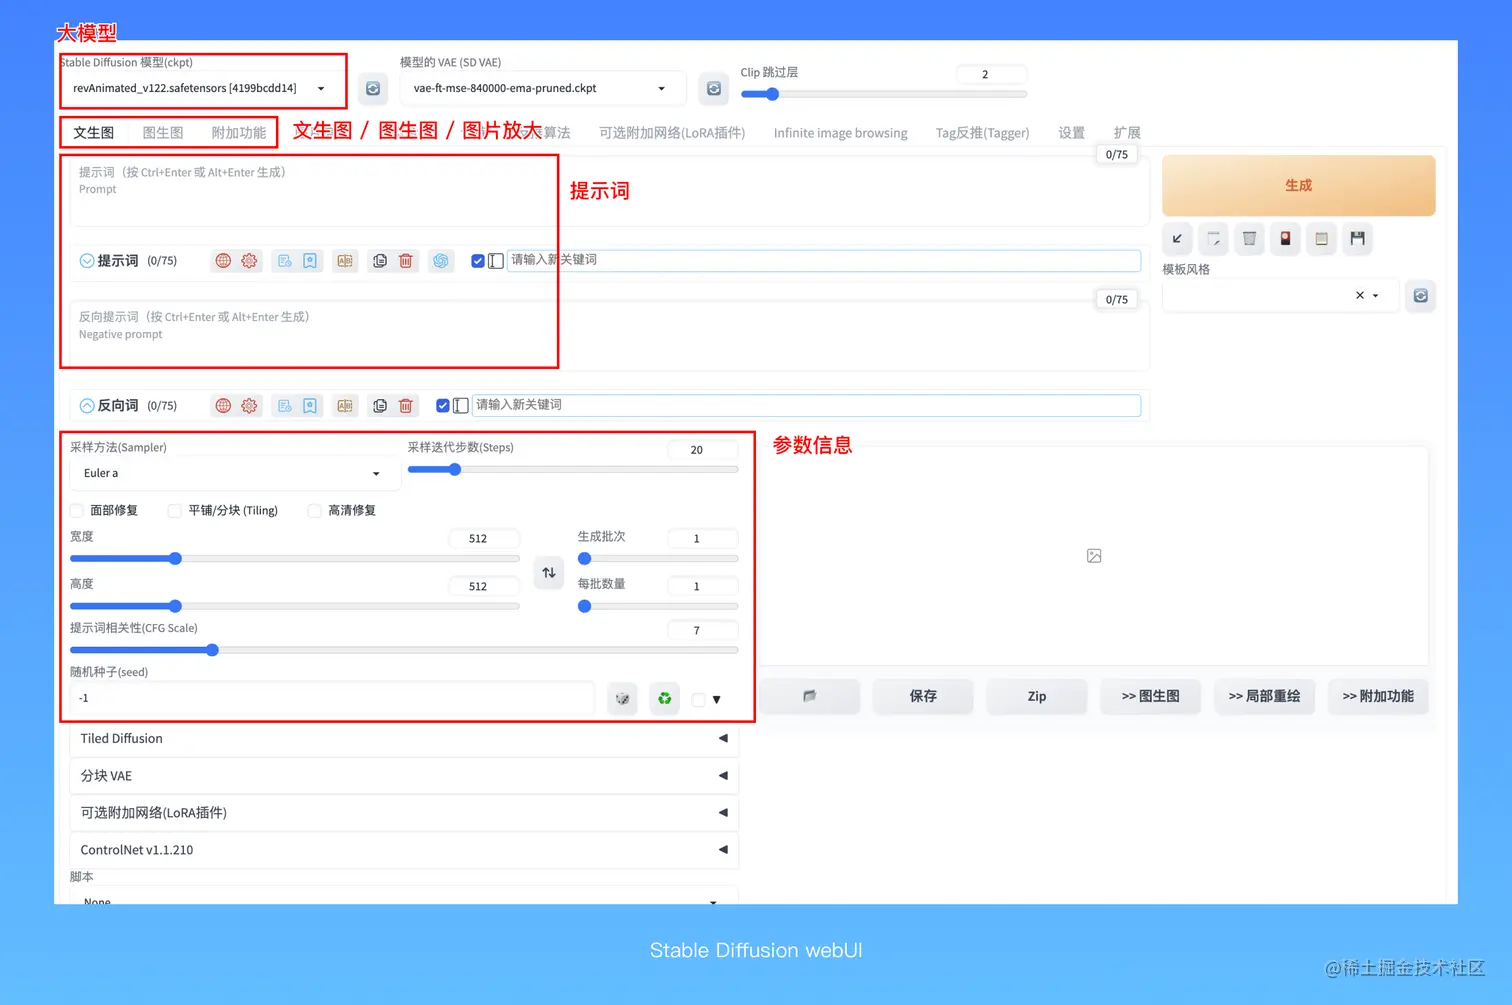Enable 高清修复 hires fix
The height and width of the screenshot is (1005, 1512).
pyautogui.click(x=314, y=510)
